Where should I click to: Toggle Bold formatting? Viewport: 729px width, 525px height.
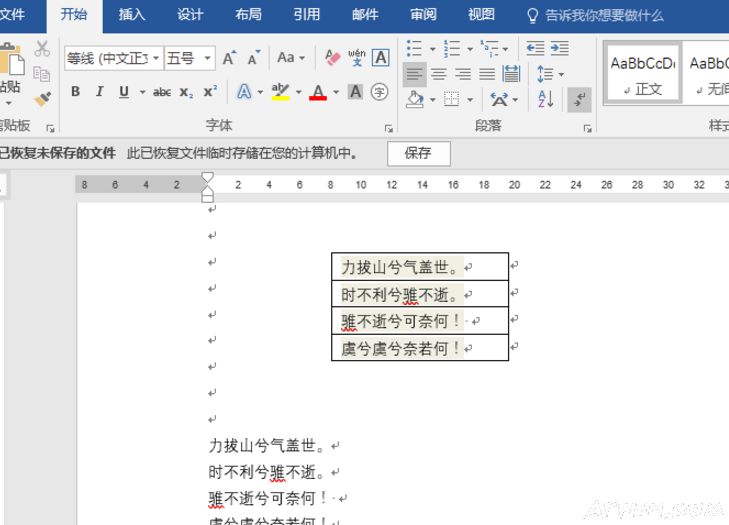point(75,92)
